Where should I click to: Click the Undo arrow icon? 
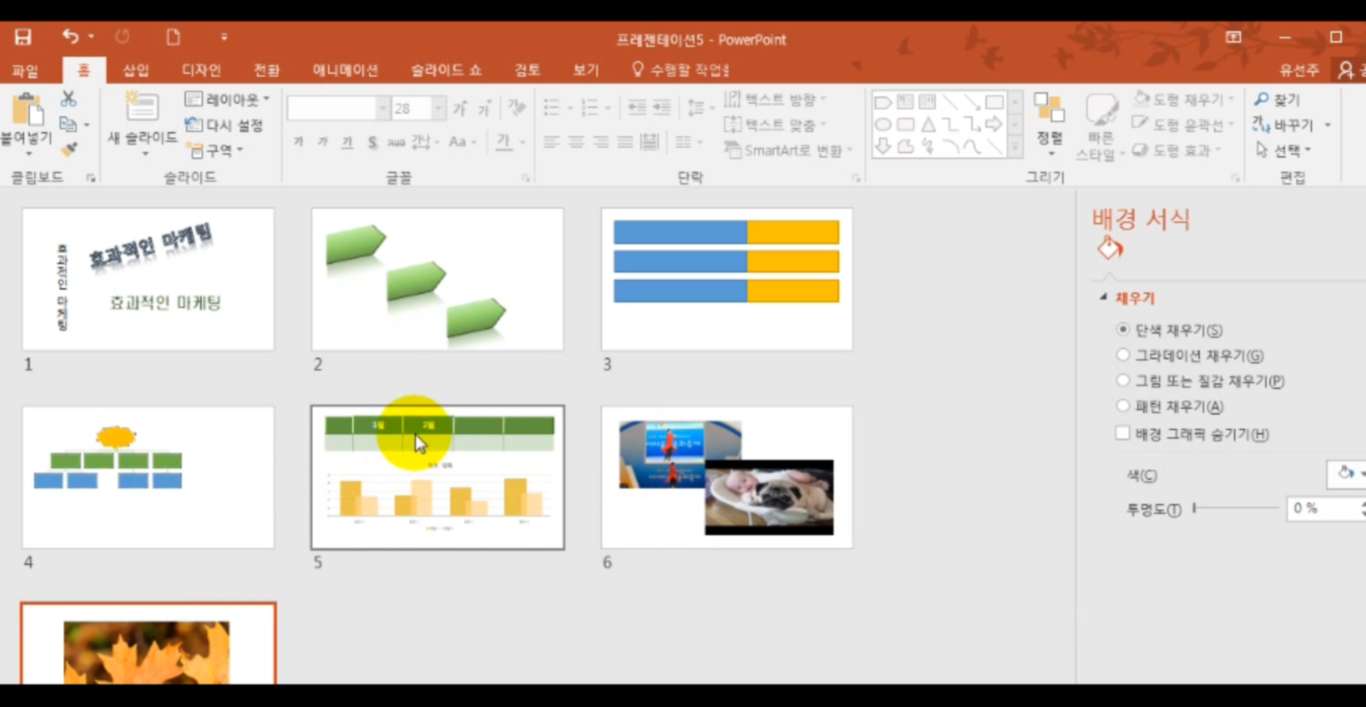click(x=69, y=37)
